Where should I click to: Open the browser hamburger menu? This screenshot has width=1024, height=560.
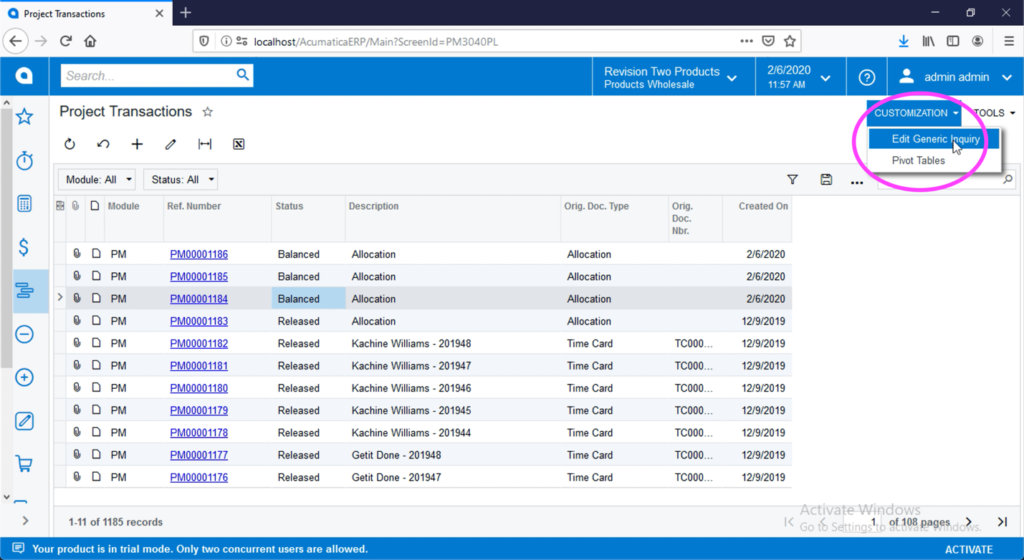pyautogui.click(x=1009, y=41)
